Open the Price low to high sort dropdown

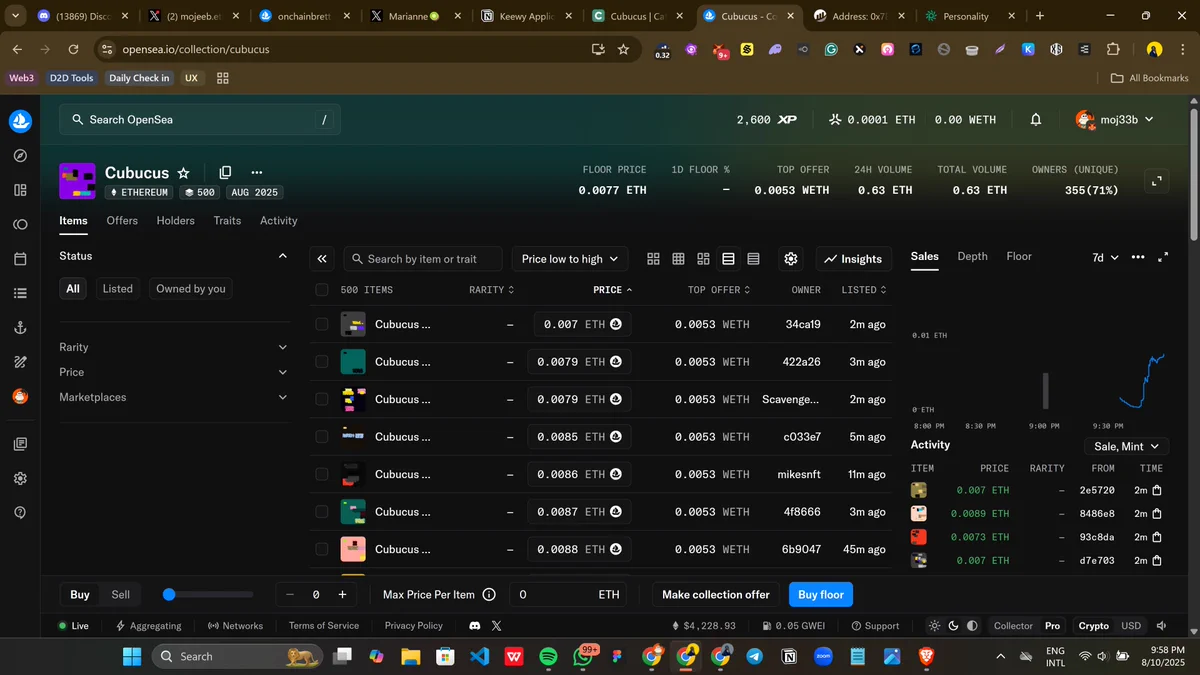(570, 259)
